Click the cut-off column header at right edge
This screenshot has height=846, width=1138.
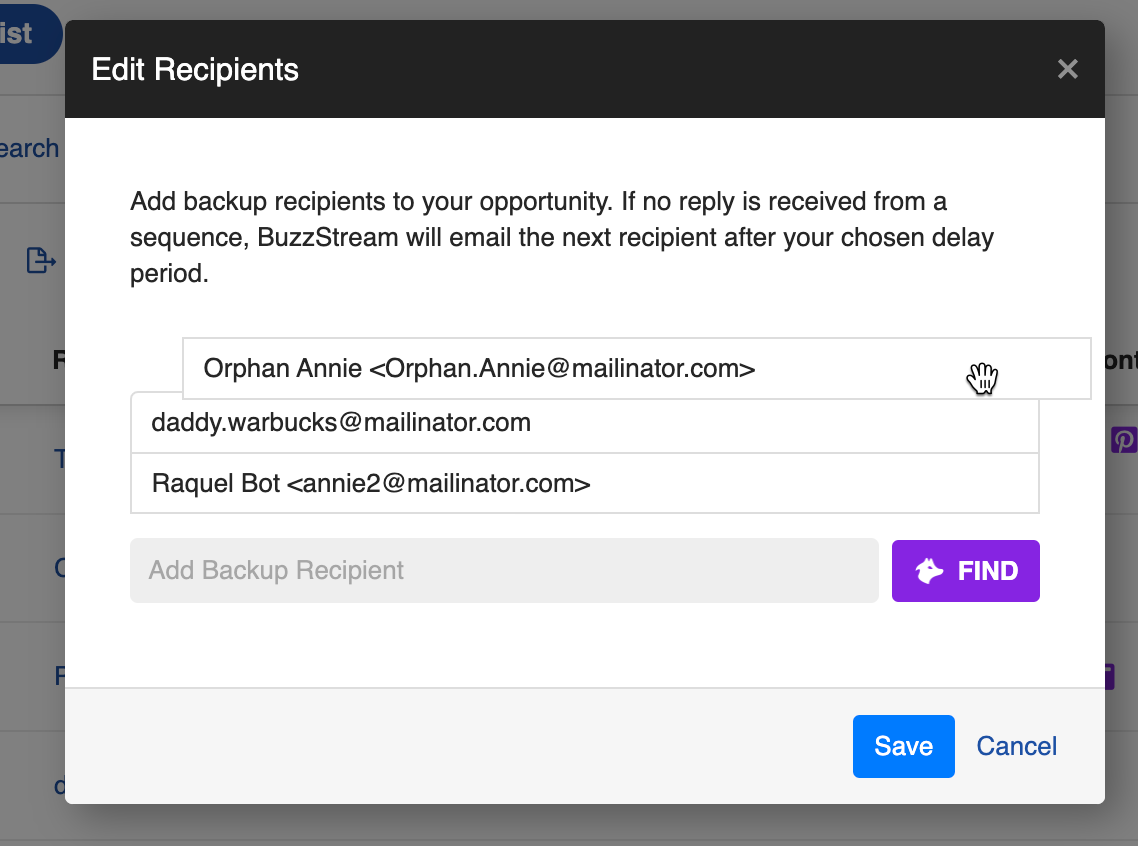click(1120, 360)
